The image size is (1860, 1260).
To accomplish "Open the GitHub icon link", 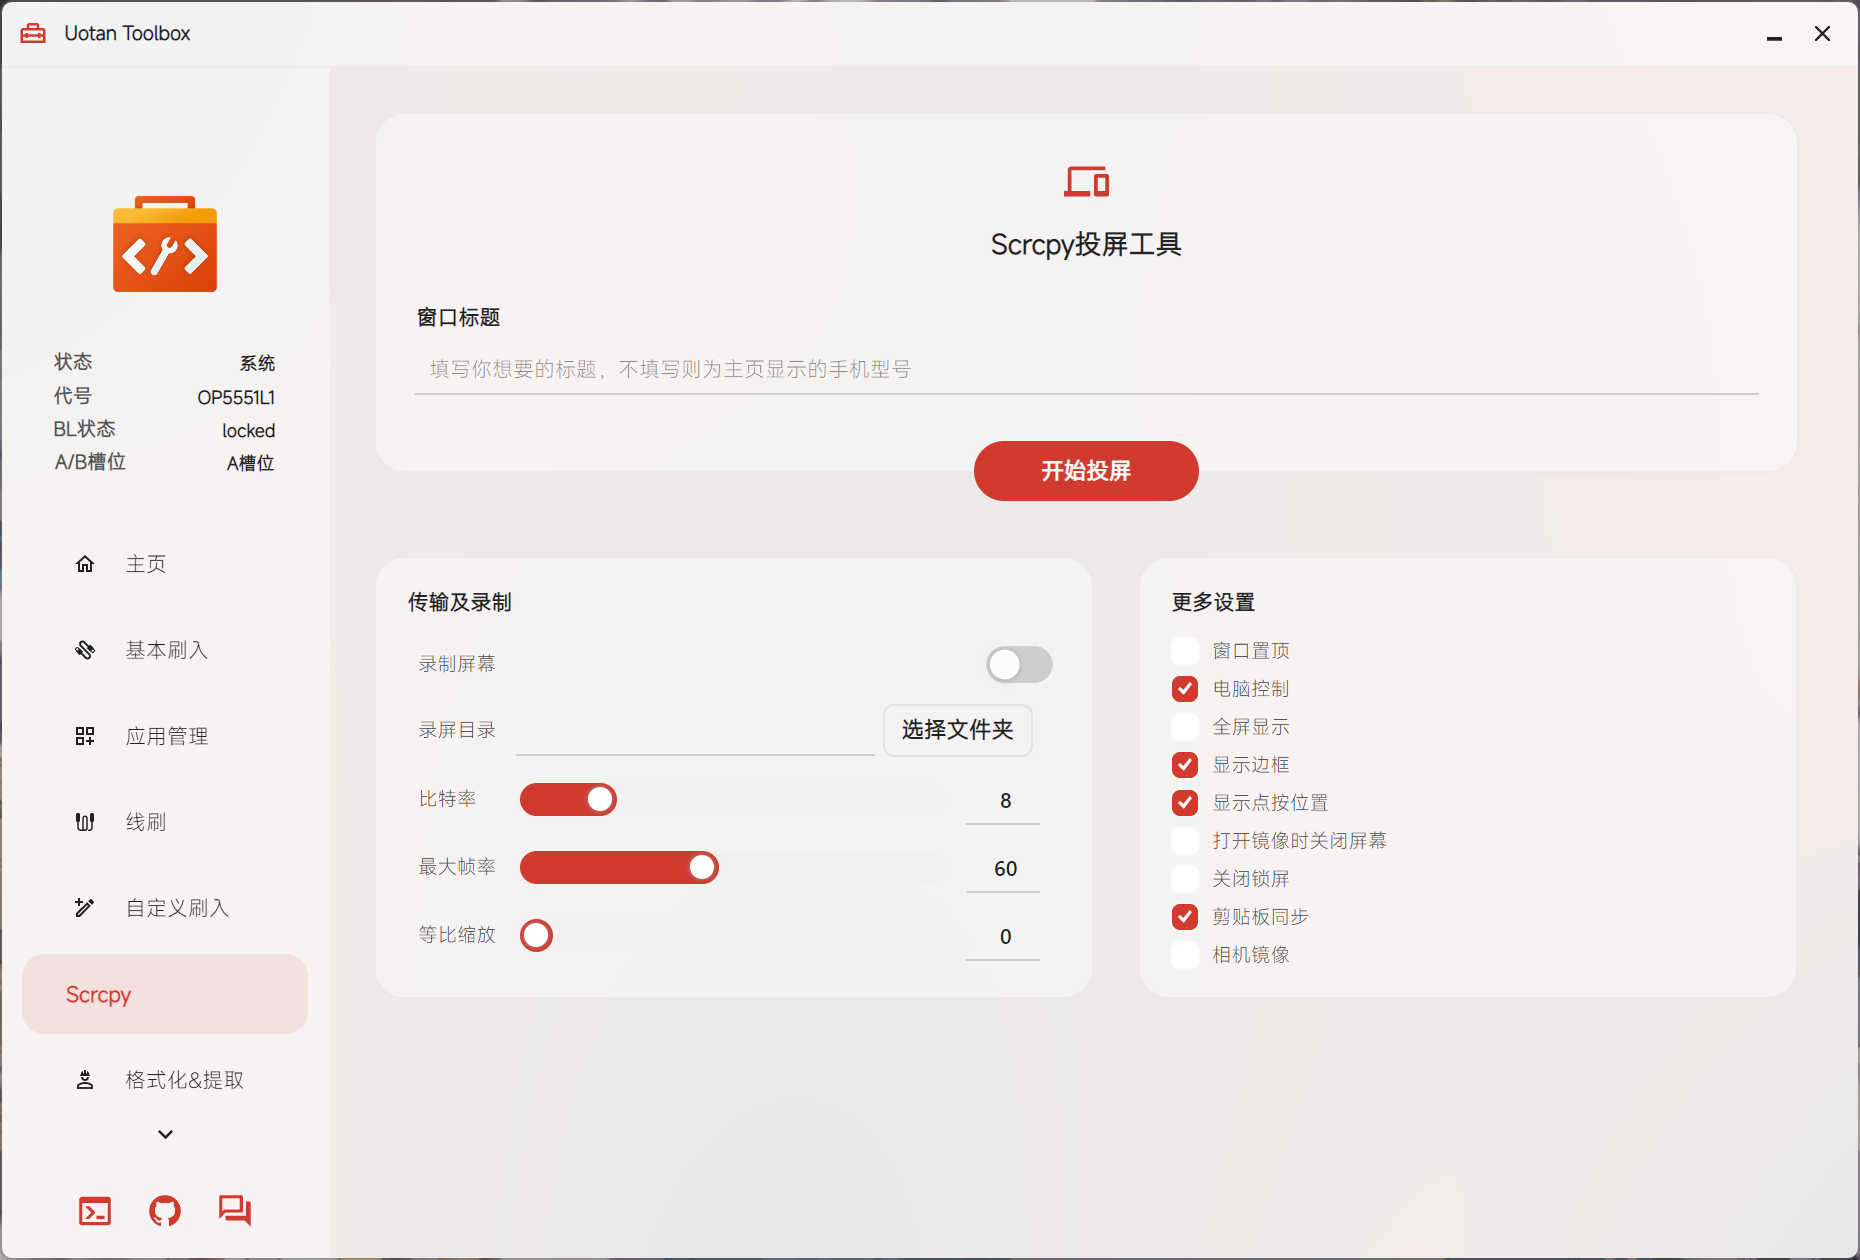I will 165,1211.
